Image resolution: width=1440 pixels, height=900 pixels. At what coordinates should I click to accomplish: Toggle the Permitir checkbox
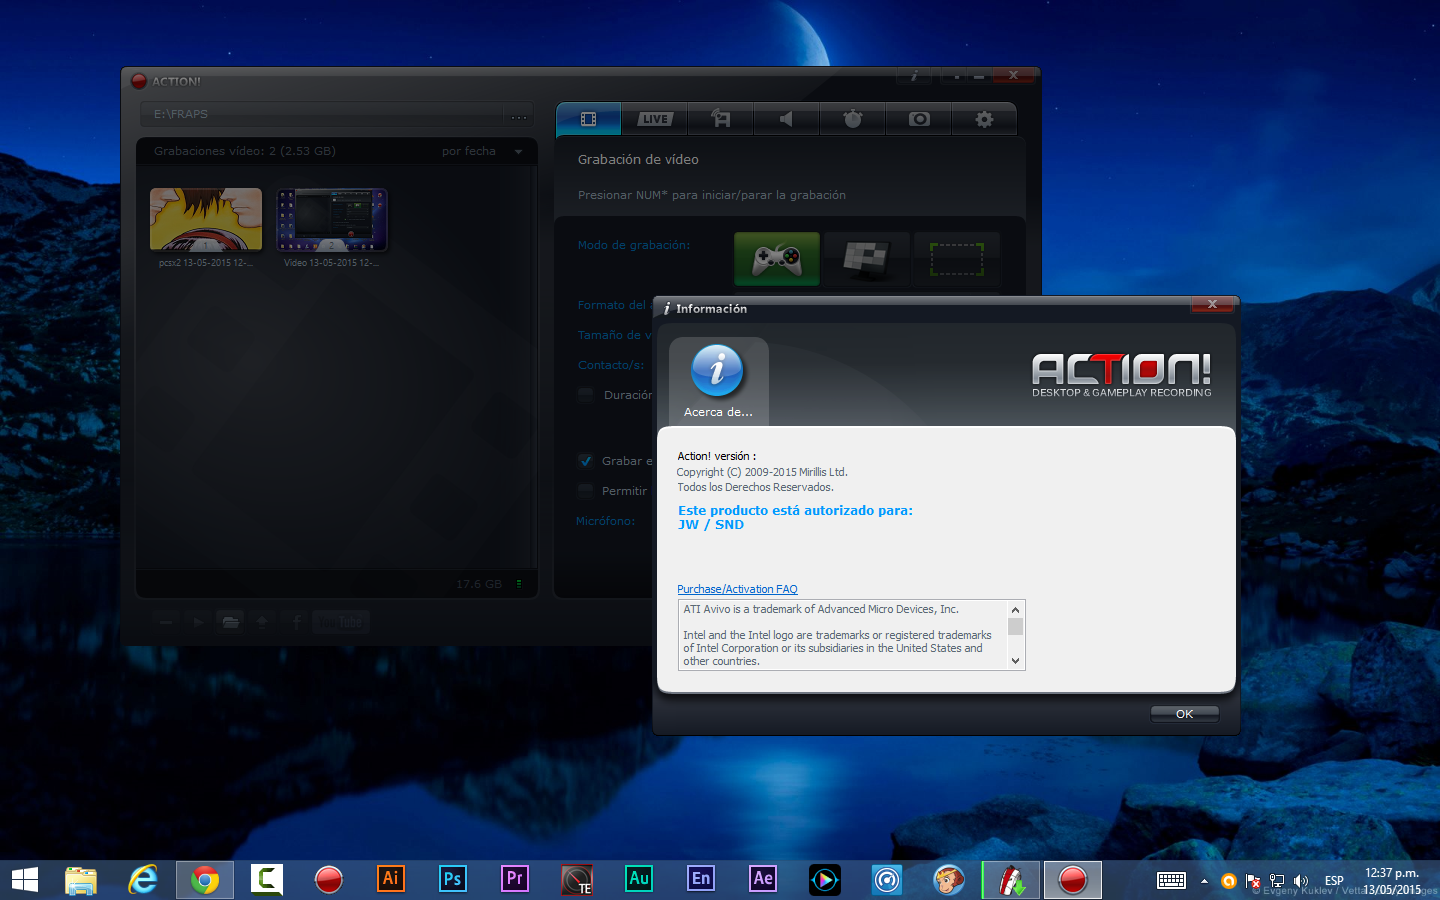[586, 491]
